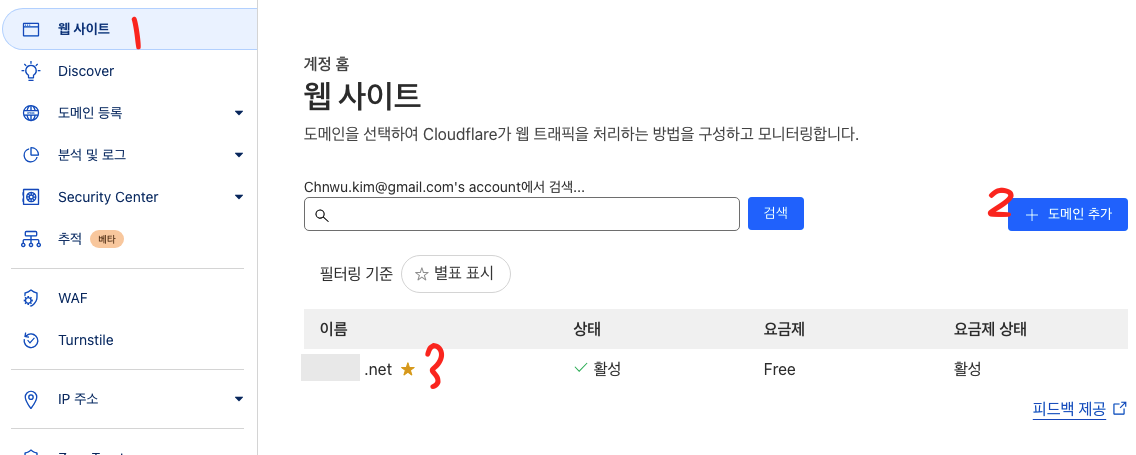
Task: Click the Discover lightbulb icon
Action: coord(31,71)
